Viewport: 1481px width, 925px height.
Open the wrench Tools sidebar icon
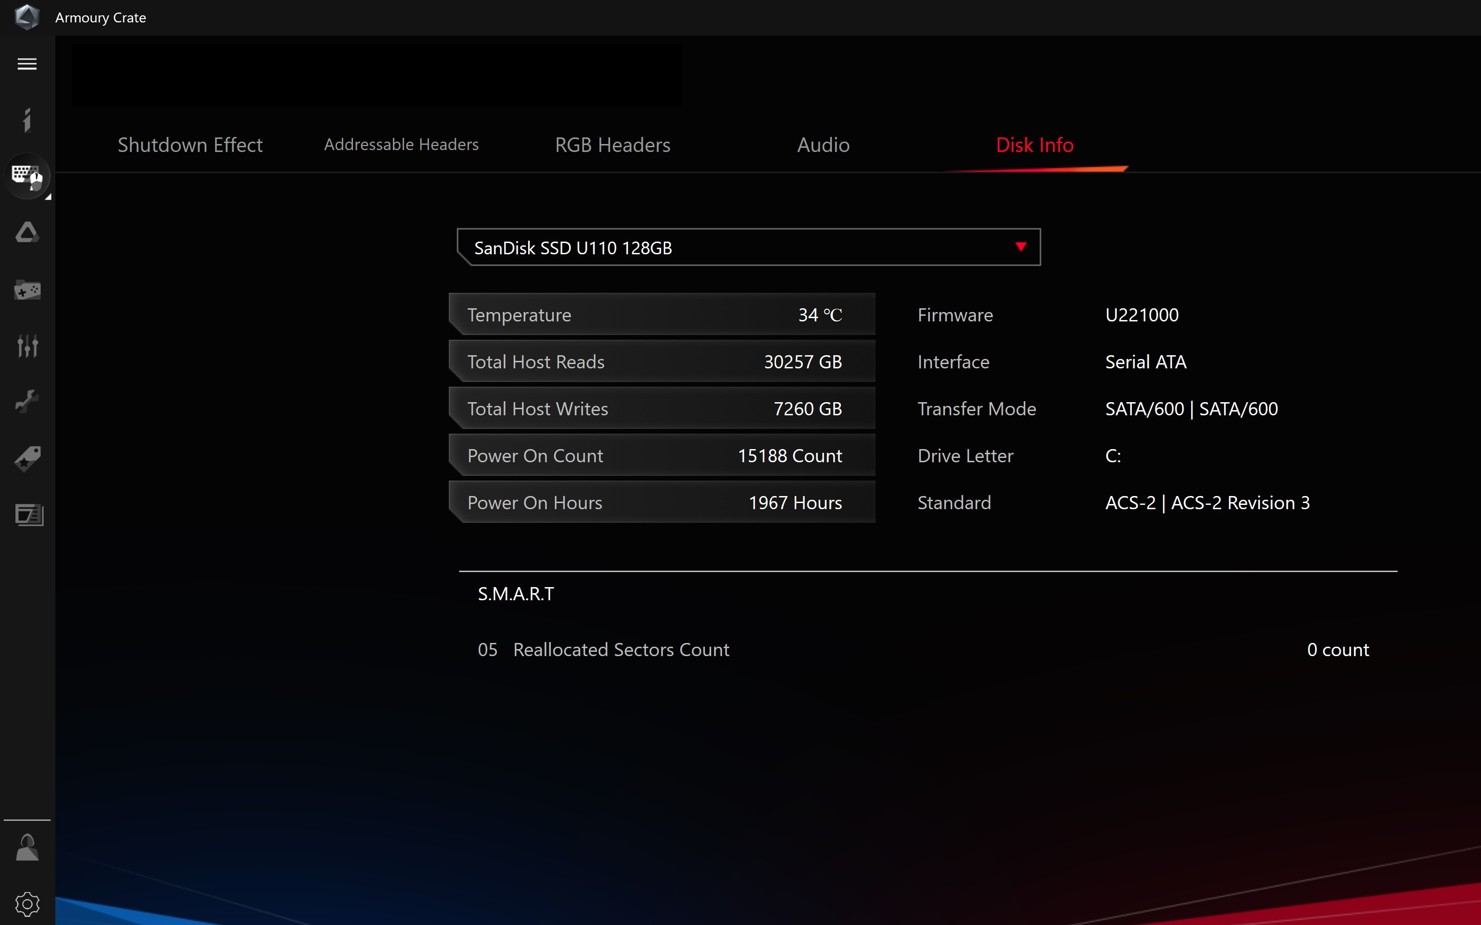click(27, 402)
